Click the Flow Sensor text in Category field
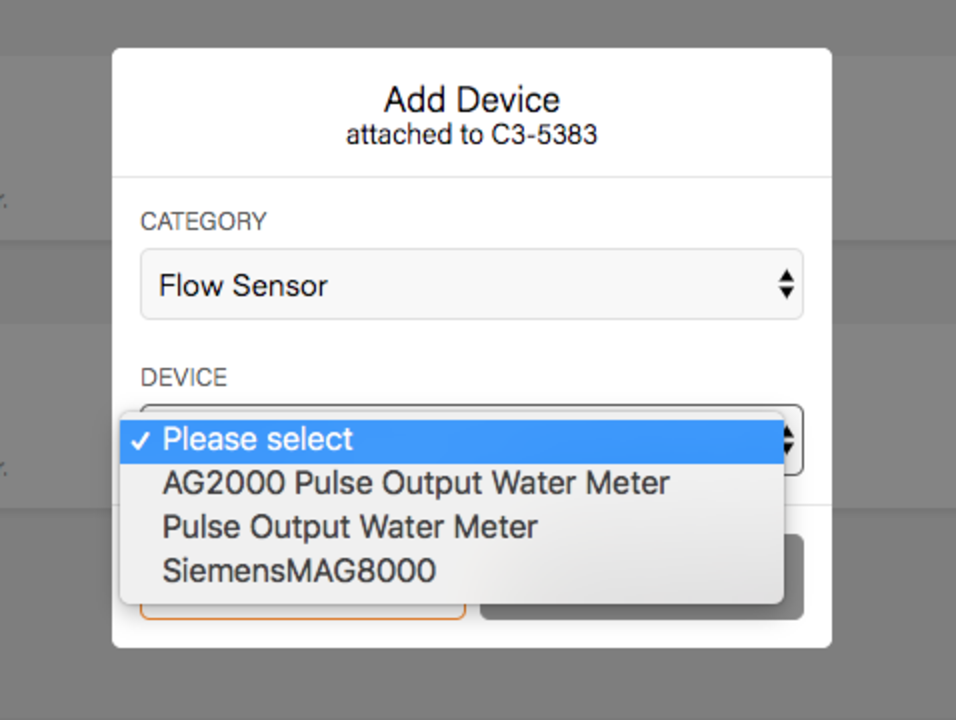The width and height of the screenshot is (956, 720). point(243,286)
